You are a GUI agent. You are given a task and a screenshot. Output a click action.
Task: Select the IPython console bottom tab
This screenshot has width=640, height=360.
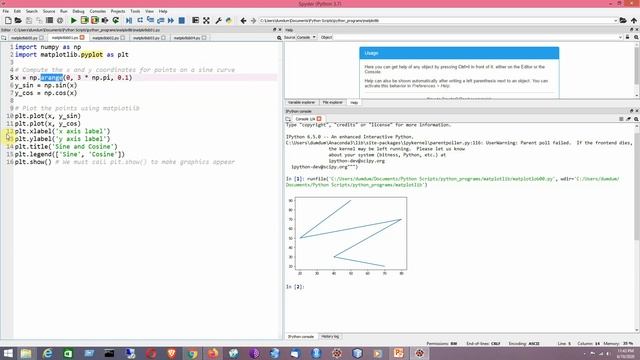pos(301,337)
